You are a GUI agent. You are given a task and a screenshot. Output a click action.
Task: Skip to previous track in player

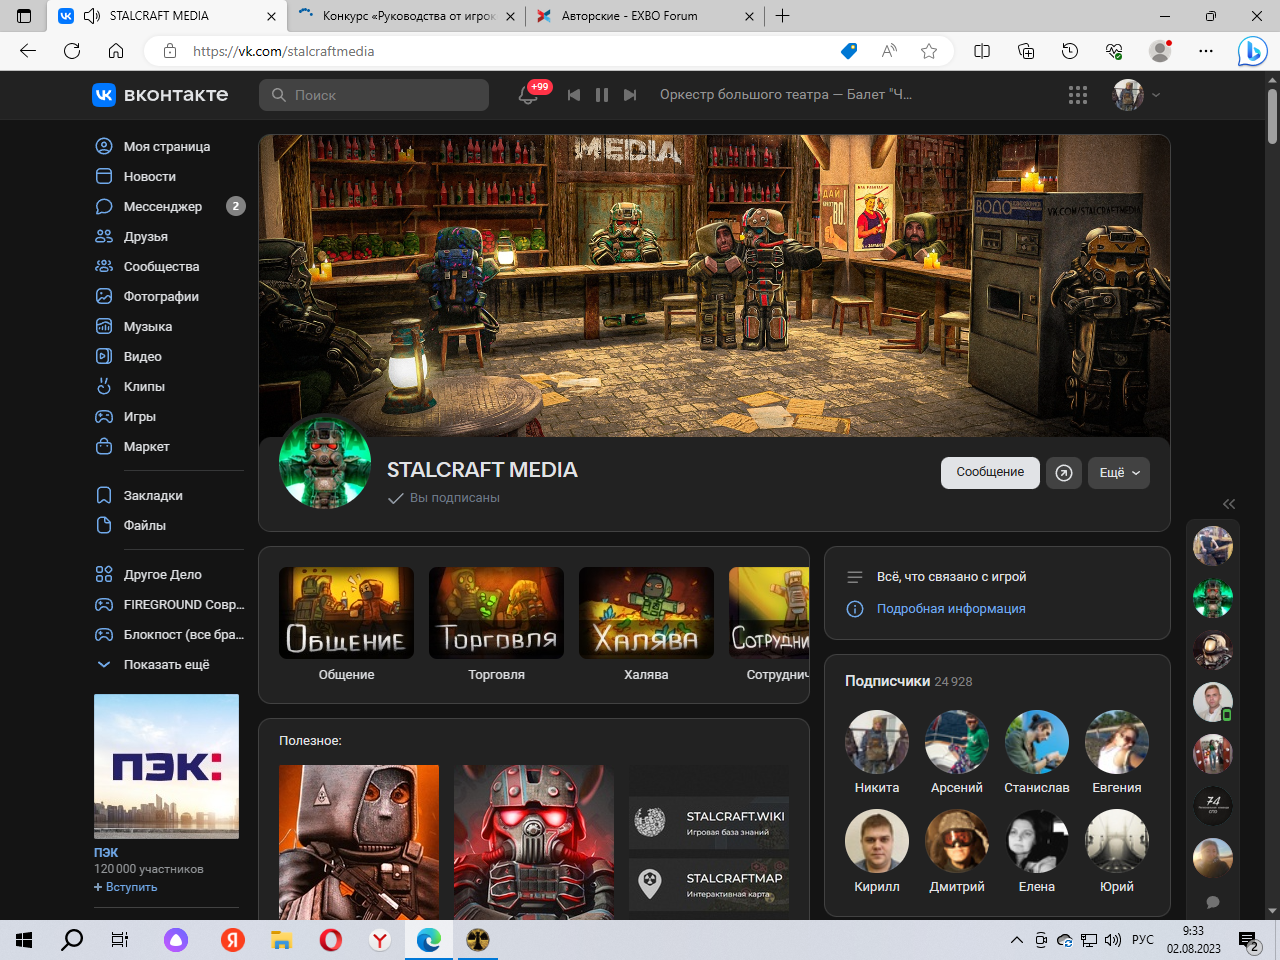pyautogui.click(x=574, y=95)
